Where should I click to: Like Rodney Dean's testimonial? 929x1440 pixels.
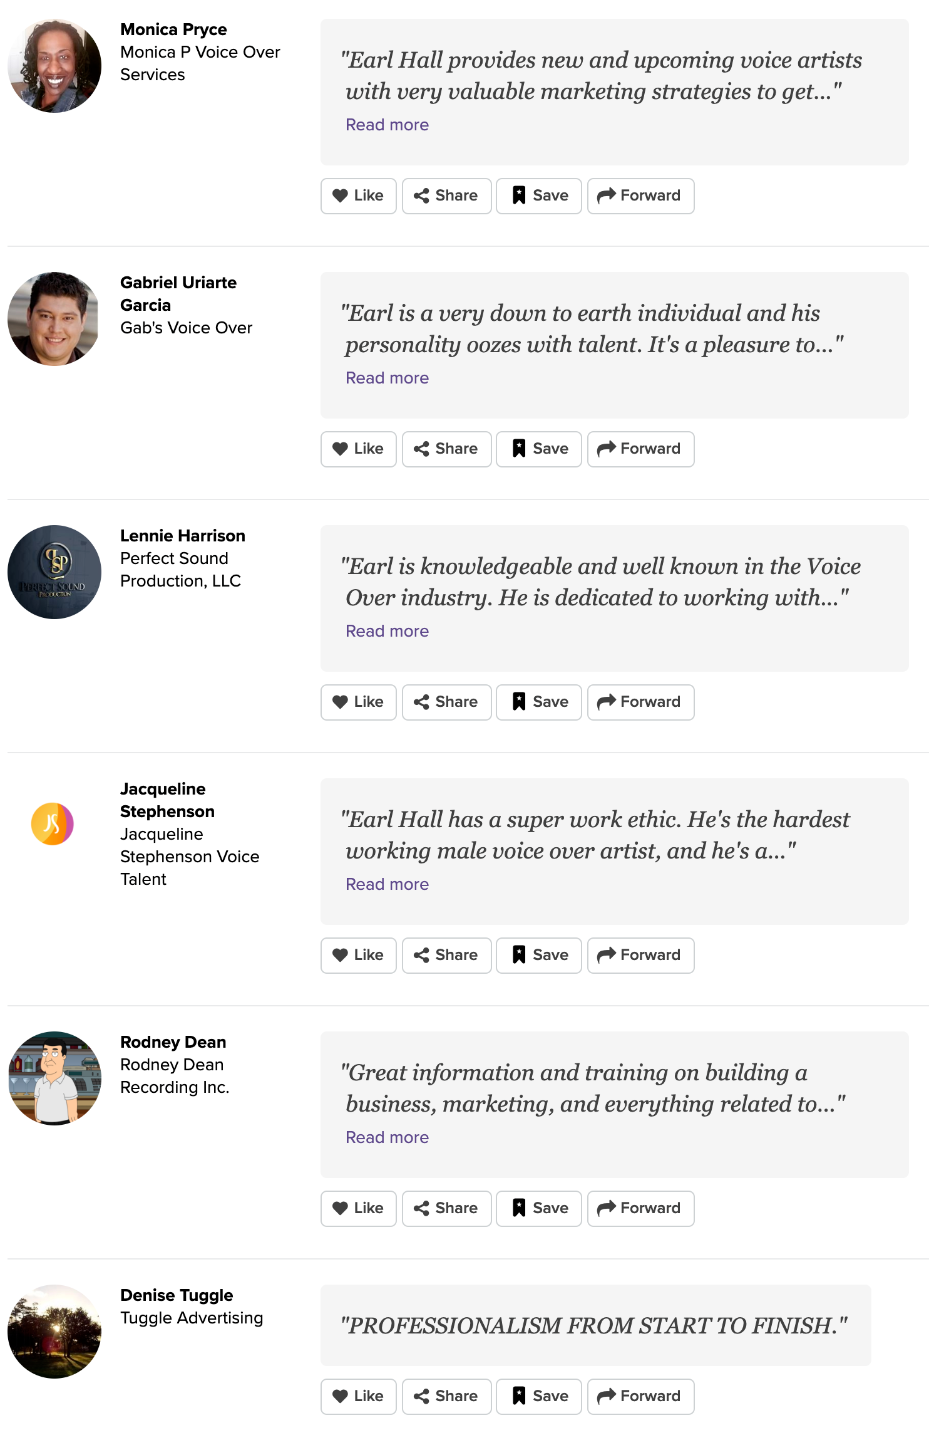coord(358,1208)
